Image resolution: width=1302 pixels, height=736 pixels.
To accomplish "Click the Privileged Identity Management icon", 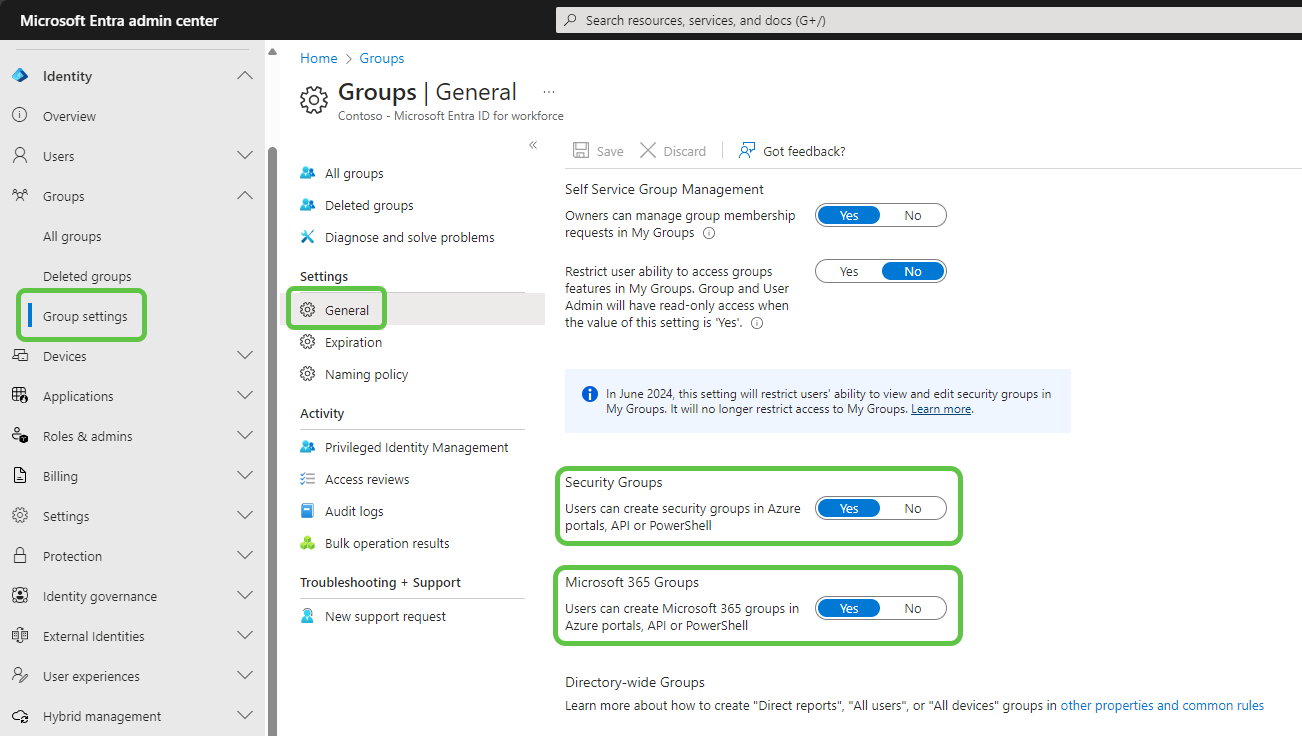I will point(308,447).
